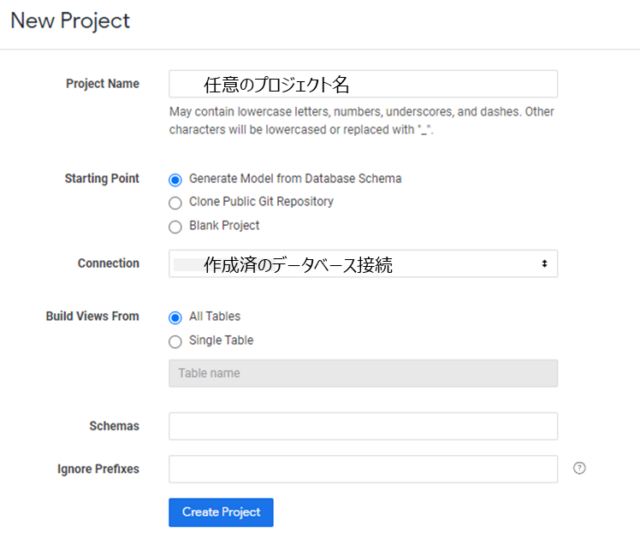
Task: Click the All Tables label text
Action: [215, 316]
